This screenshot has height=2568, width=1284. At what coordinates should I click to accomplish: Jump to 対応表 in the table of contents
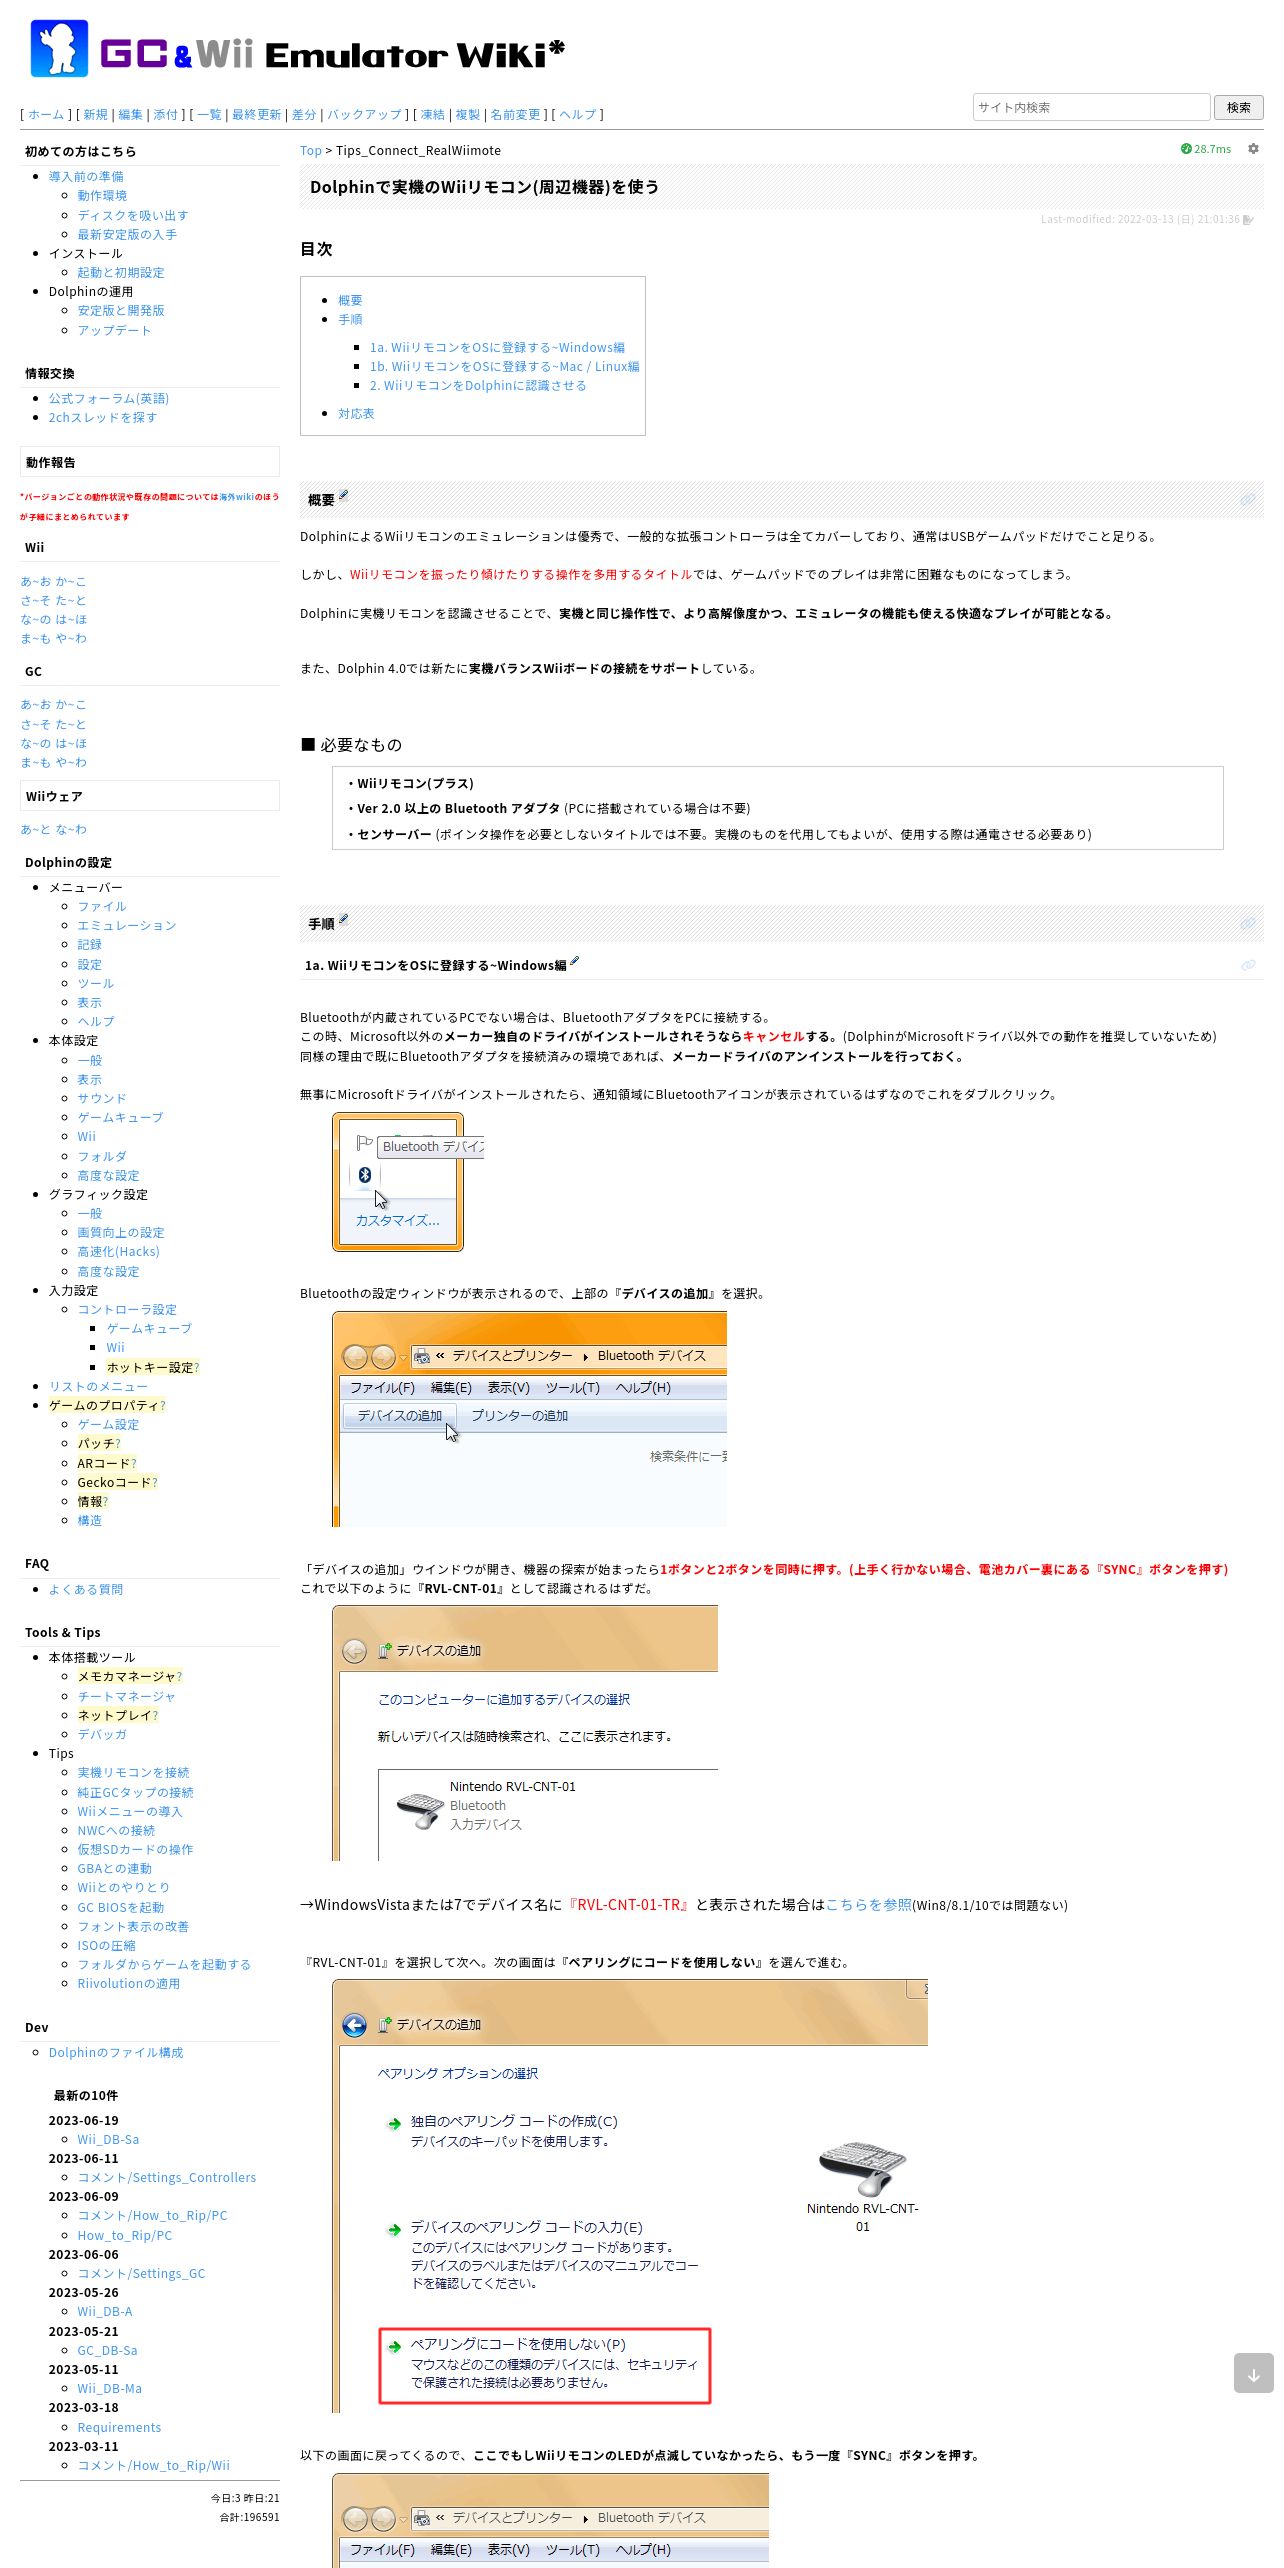[x=356, y=414]
